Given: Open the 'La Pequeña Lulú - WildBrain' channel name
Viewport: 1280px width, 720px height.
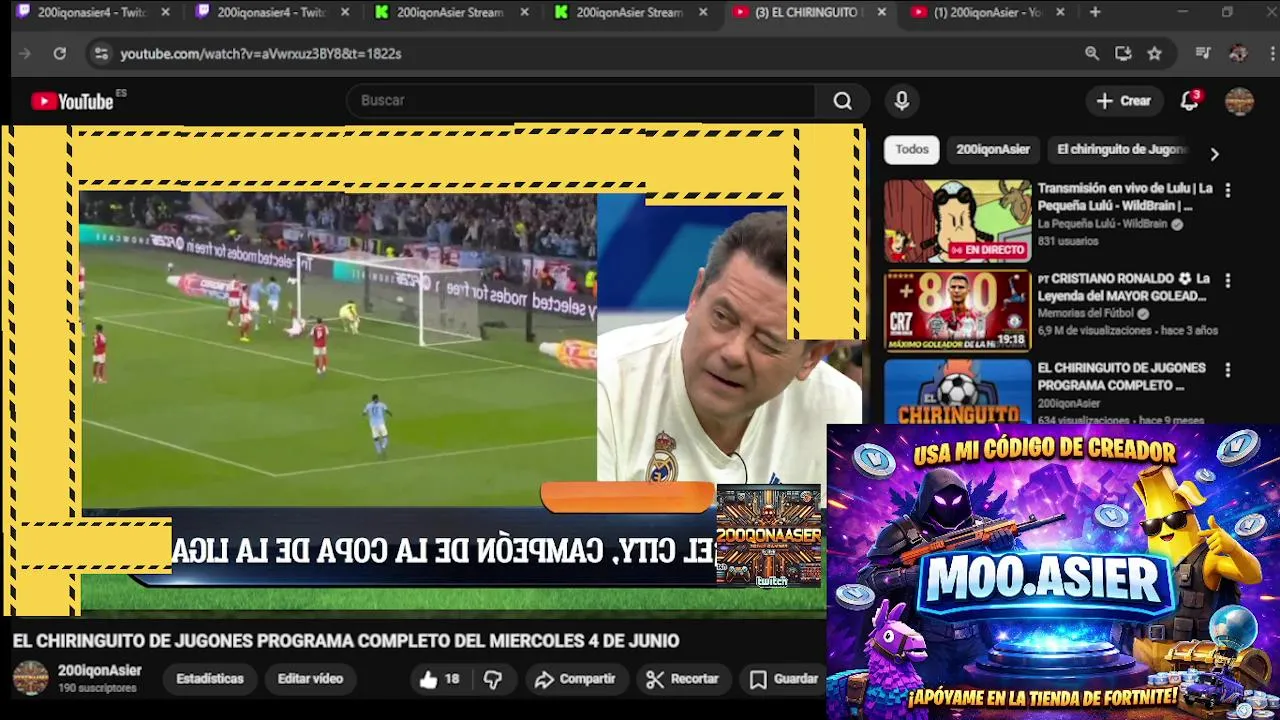Looking at the screenshot, I should [1103, 224].
